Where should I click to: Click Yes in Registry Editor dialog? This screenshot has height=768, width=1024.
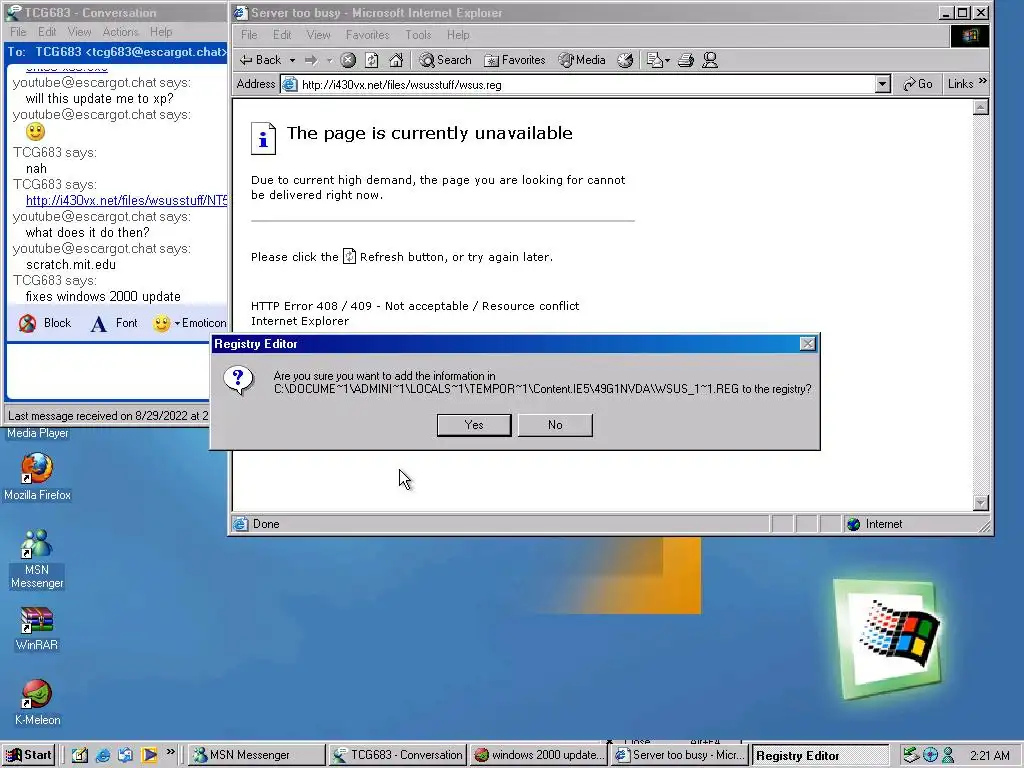pyautogui.click(x=473, y=424)
